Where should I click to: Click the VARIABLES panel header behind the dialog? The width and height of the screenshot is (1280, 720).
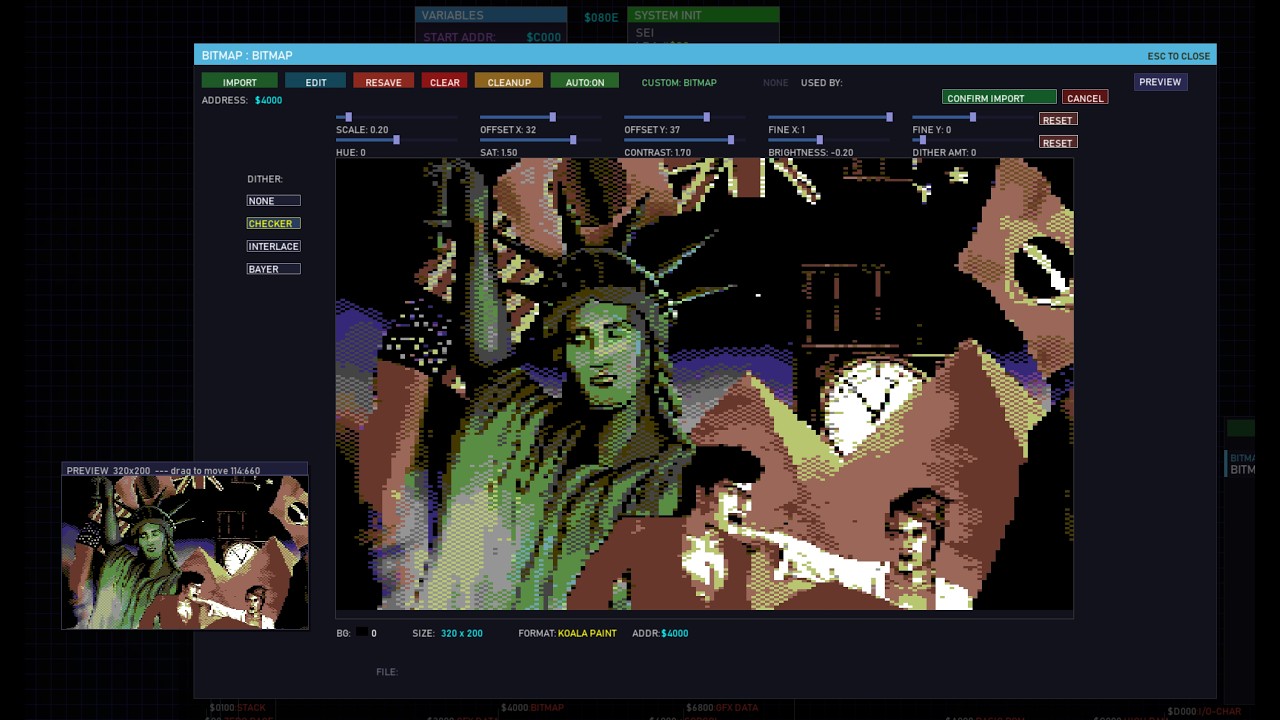pyautogui.click(x=491, y=15)
